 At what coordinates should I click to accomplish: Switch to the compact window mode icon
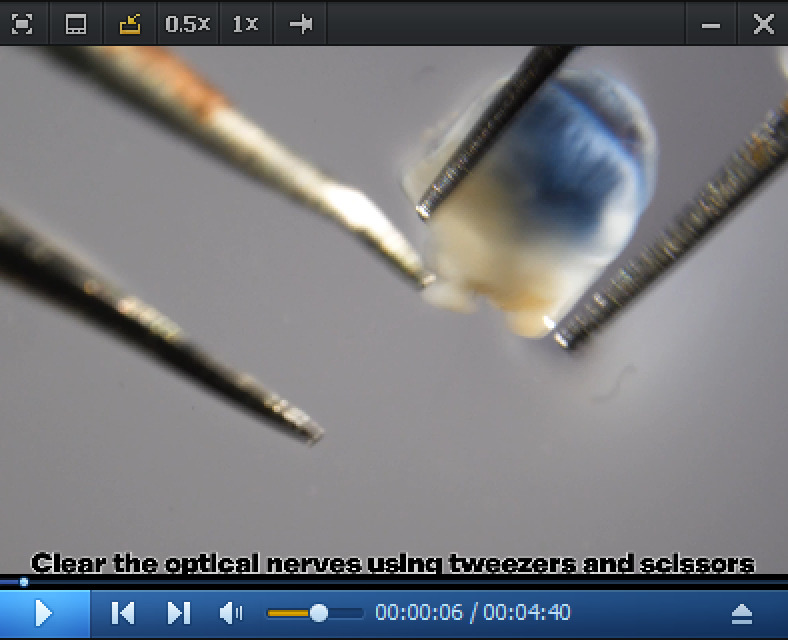pyautogui.click(x=76, y=24)
